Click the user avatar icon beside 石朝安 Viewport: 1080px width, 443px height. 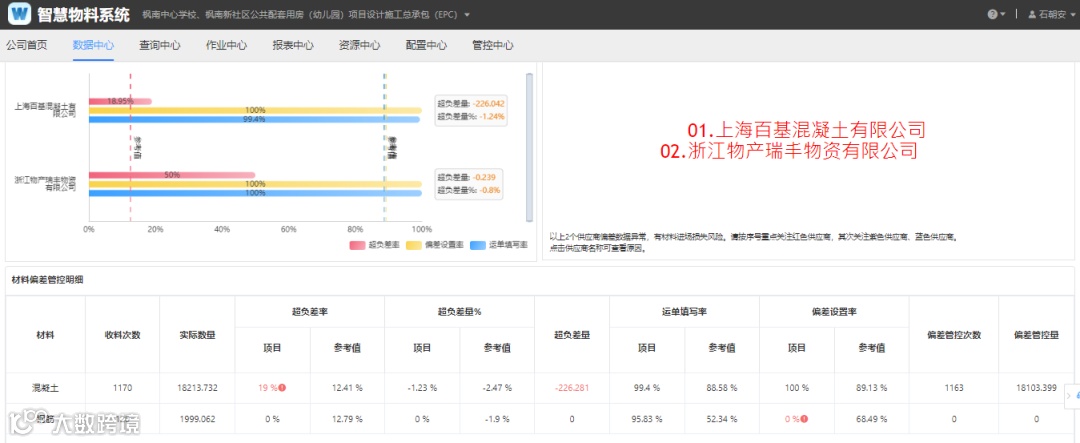pyautogui.click(x=1032, y=14)
